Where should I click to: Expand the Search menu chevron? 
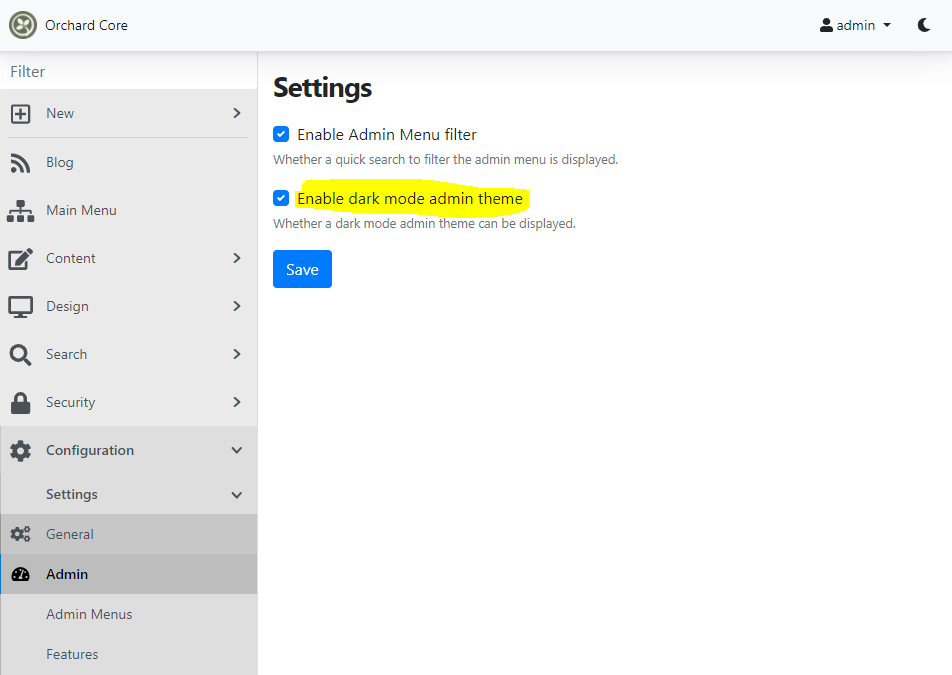tap(237, 354)
